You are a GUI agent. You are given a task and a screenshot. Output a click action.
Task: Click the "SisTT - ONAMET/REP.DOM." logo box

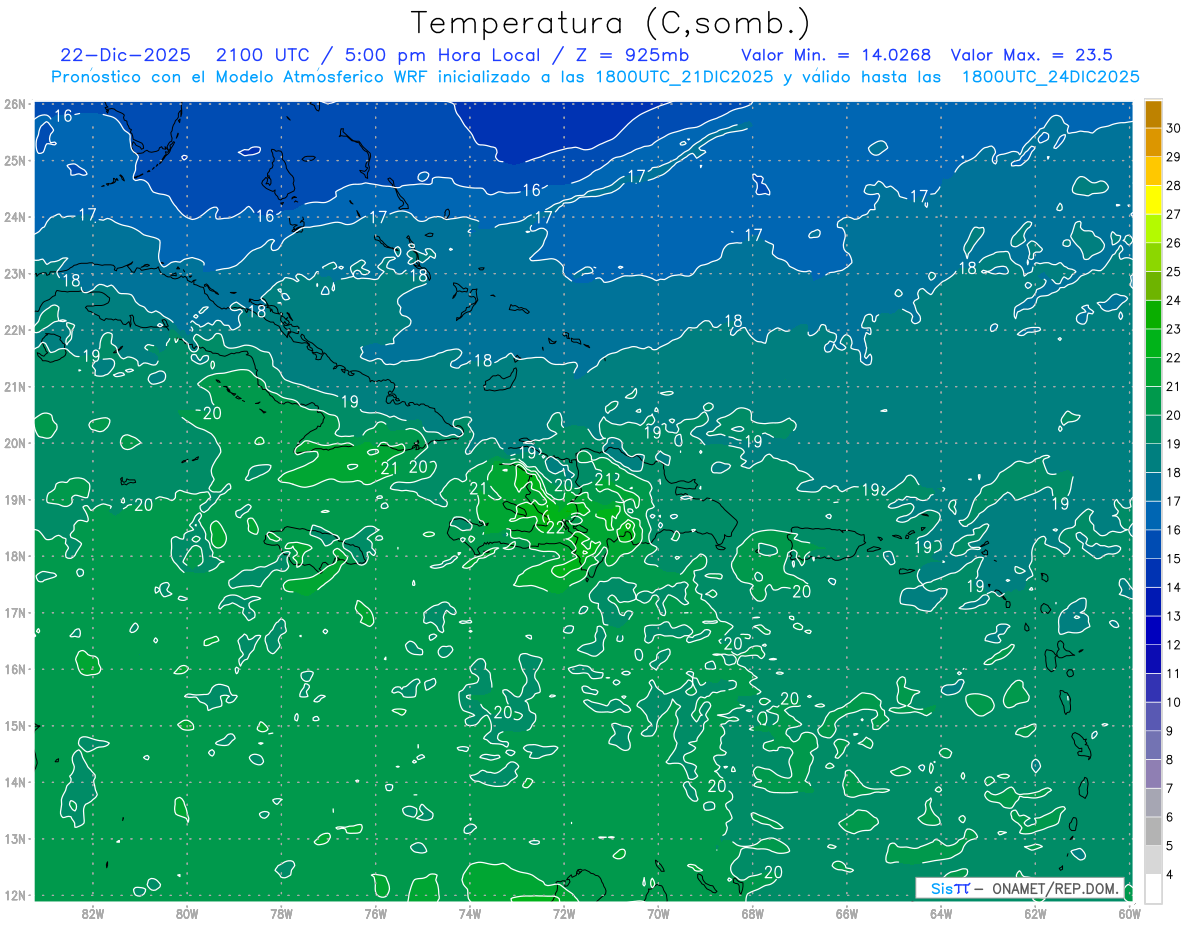[1021, 888]
